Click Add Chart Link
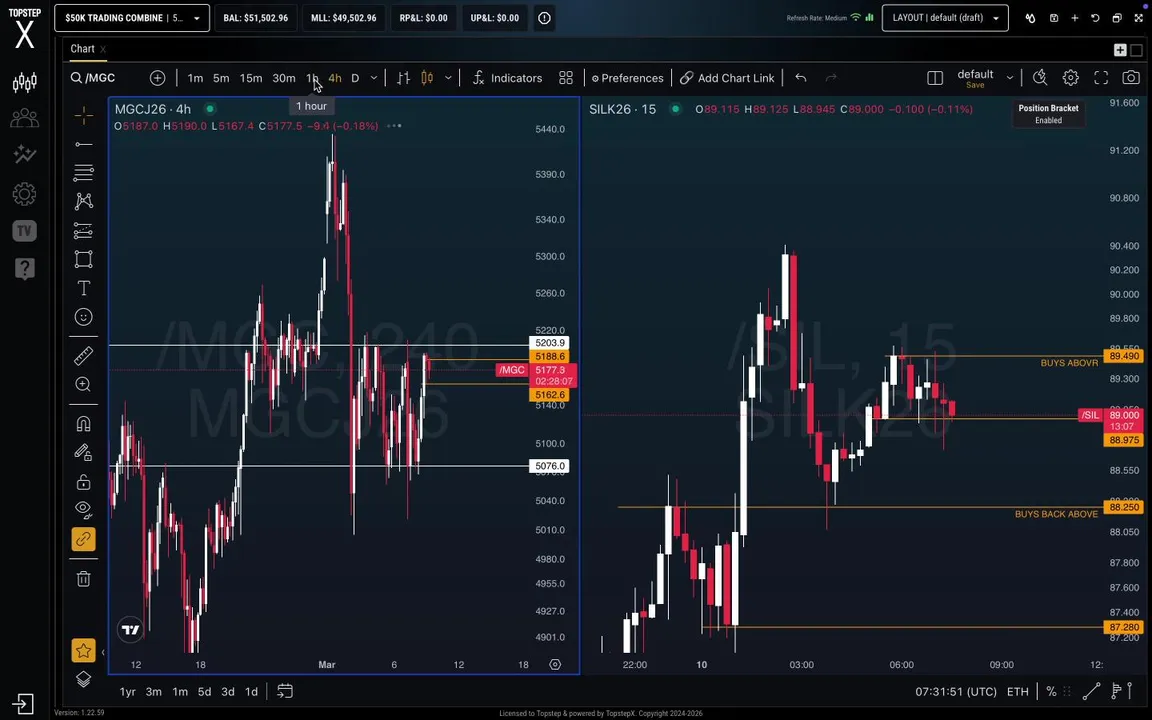 point(727,78)
